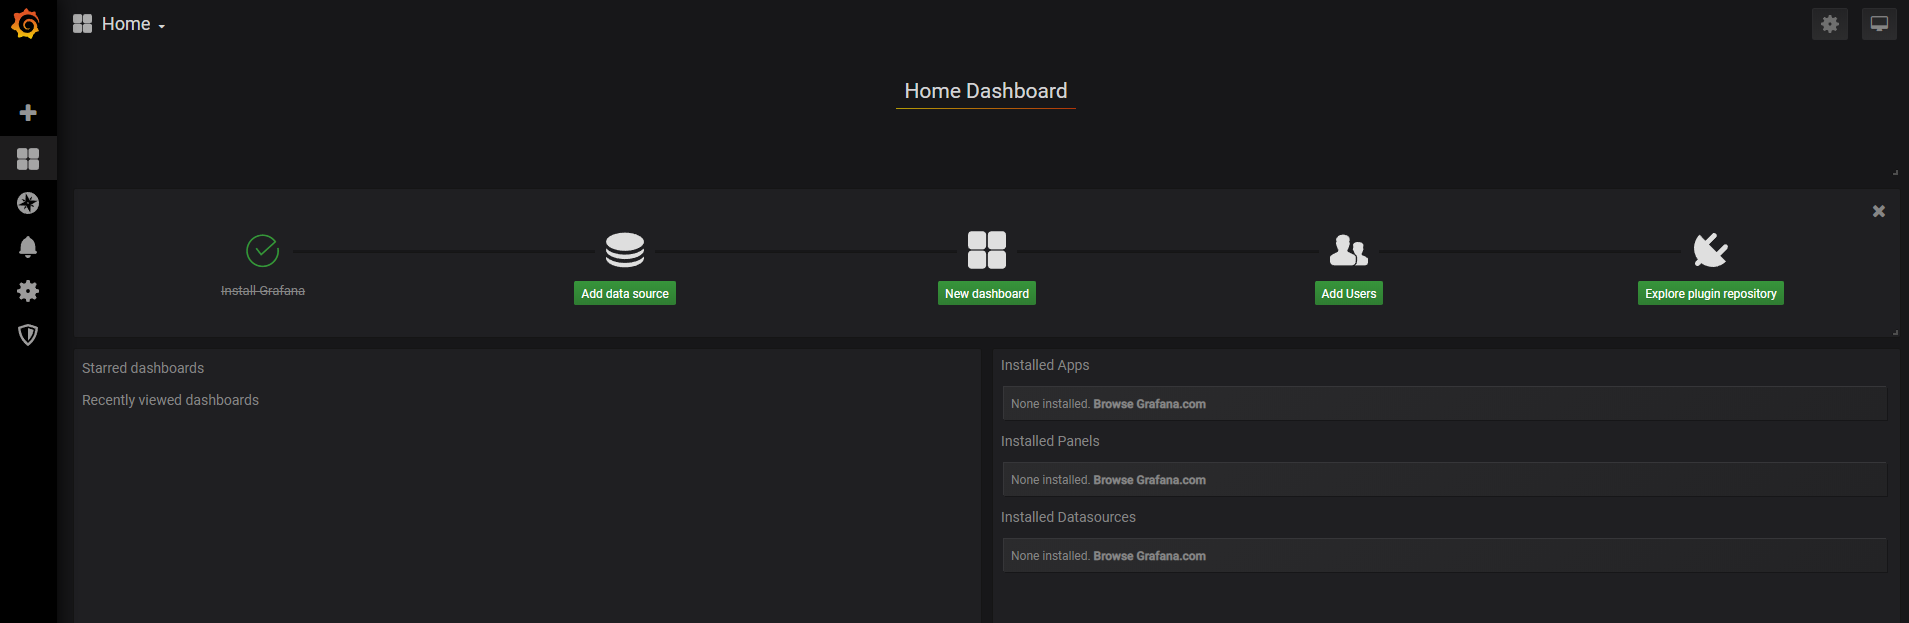Screen dimensions: 1909x623
Task: Click the plug icon above plugin repository
Action: (x=1710, y=250)
